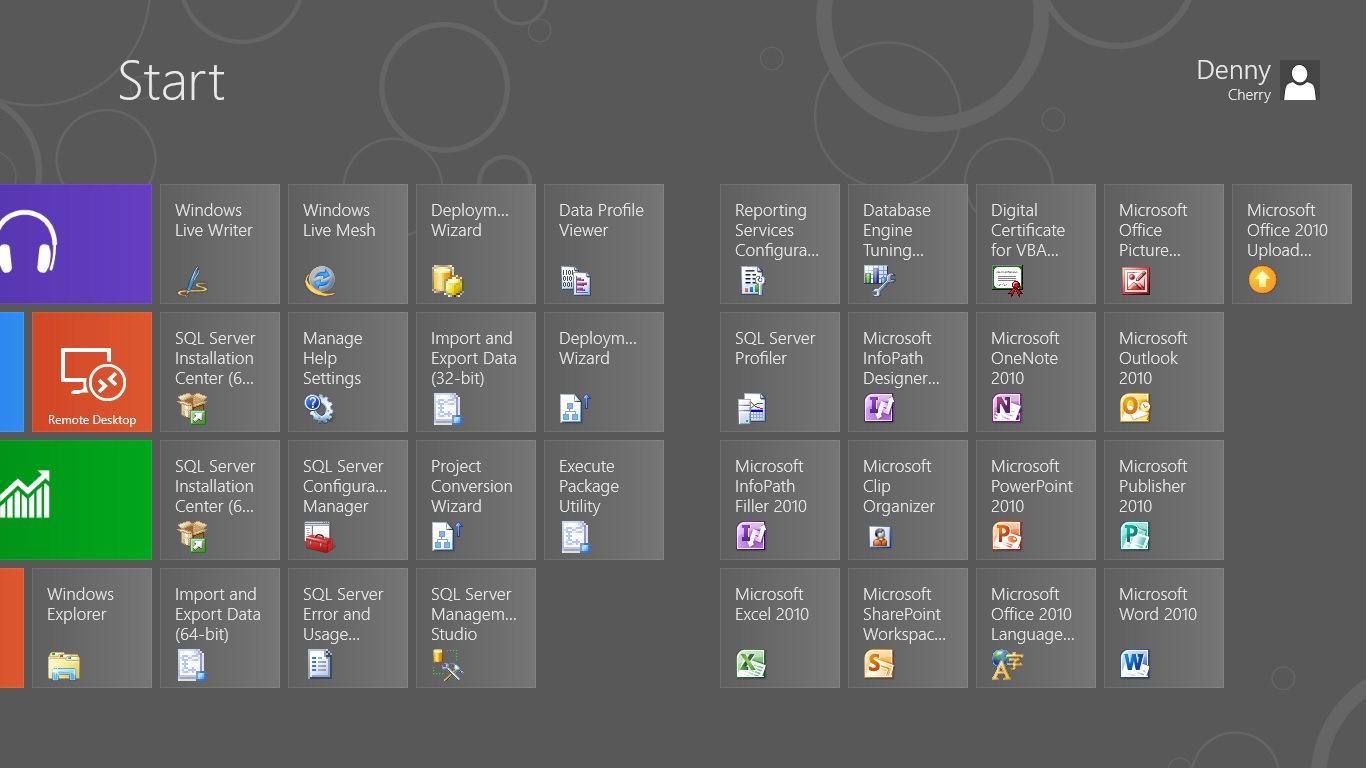
Task: Open Microsoft Publisher 2010
Action: 1164,500
